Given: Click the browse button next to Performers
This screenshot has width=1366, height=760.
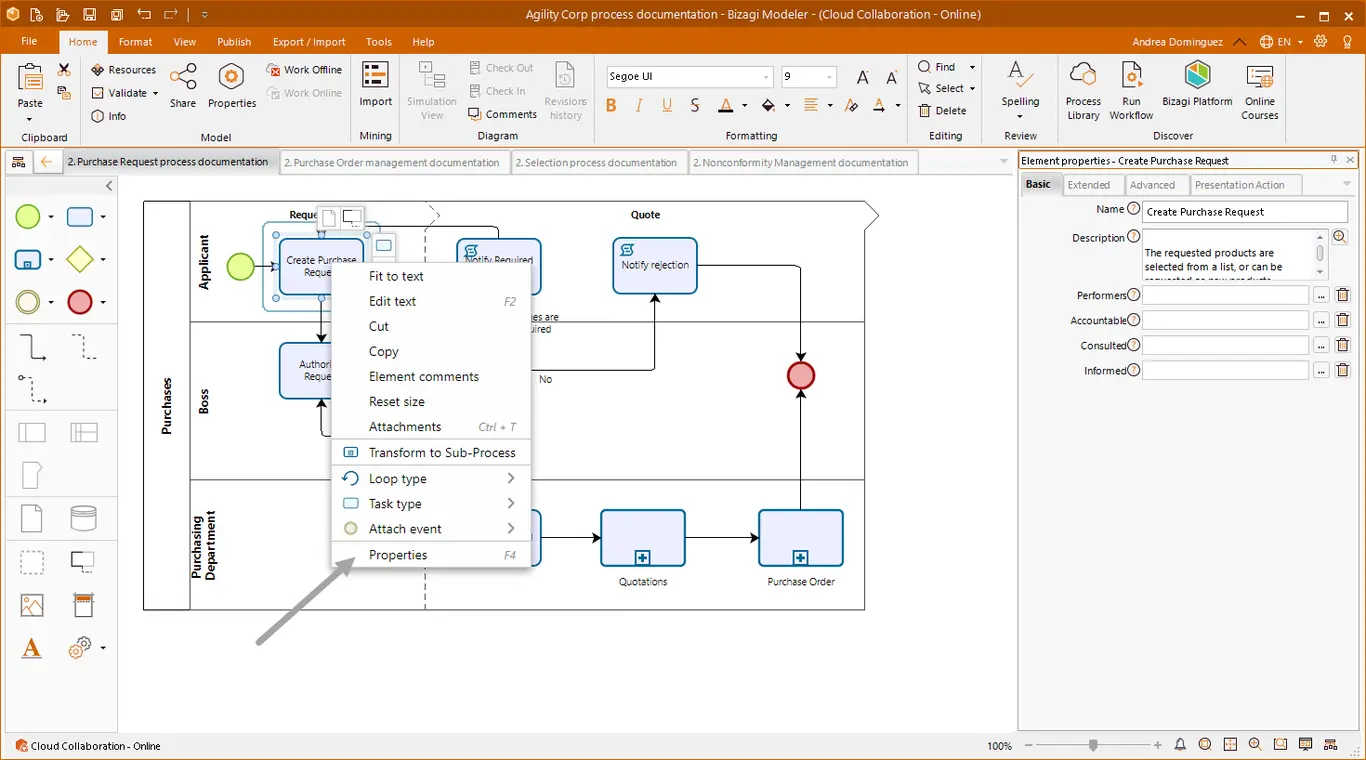Looking at the screenshot, I should (x=1321, y=296).
